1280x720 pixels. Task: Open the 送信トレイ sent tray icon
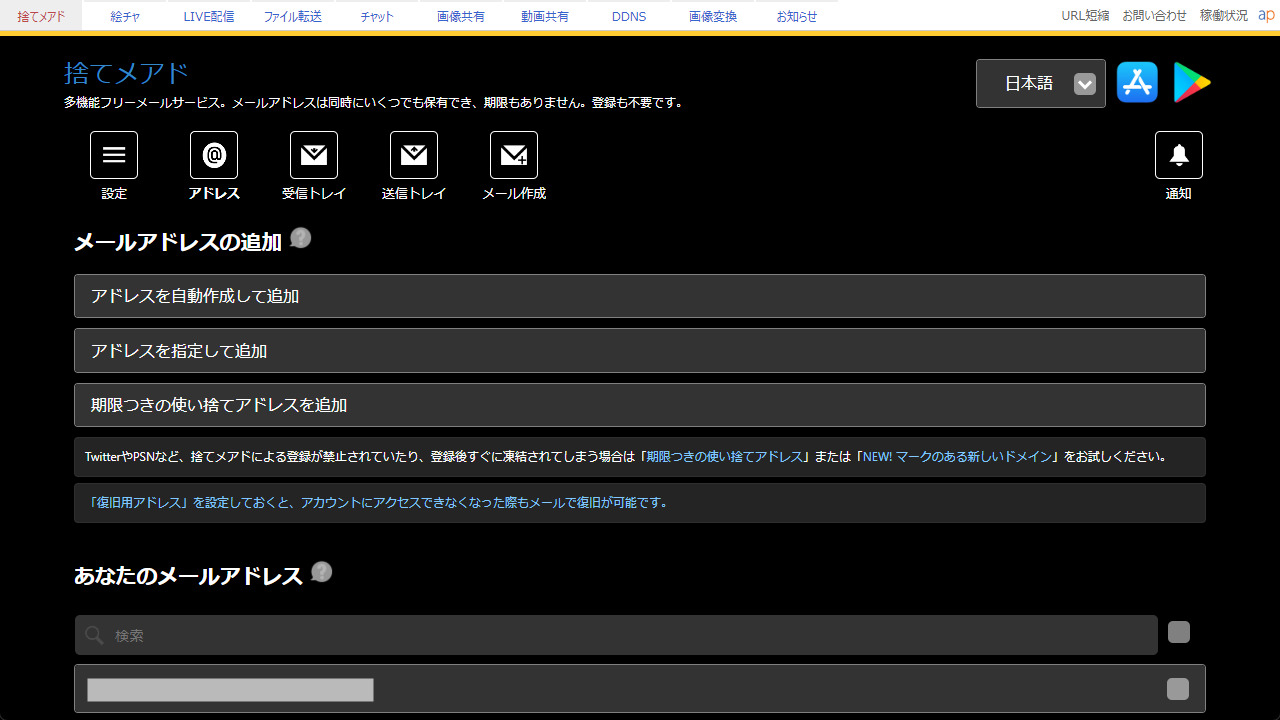coord(414,155)
